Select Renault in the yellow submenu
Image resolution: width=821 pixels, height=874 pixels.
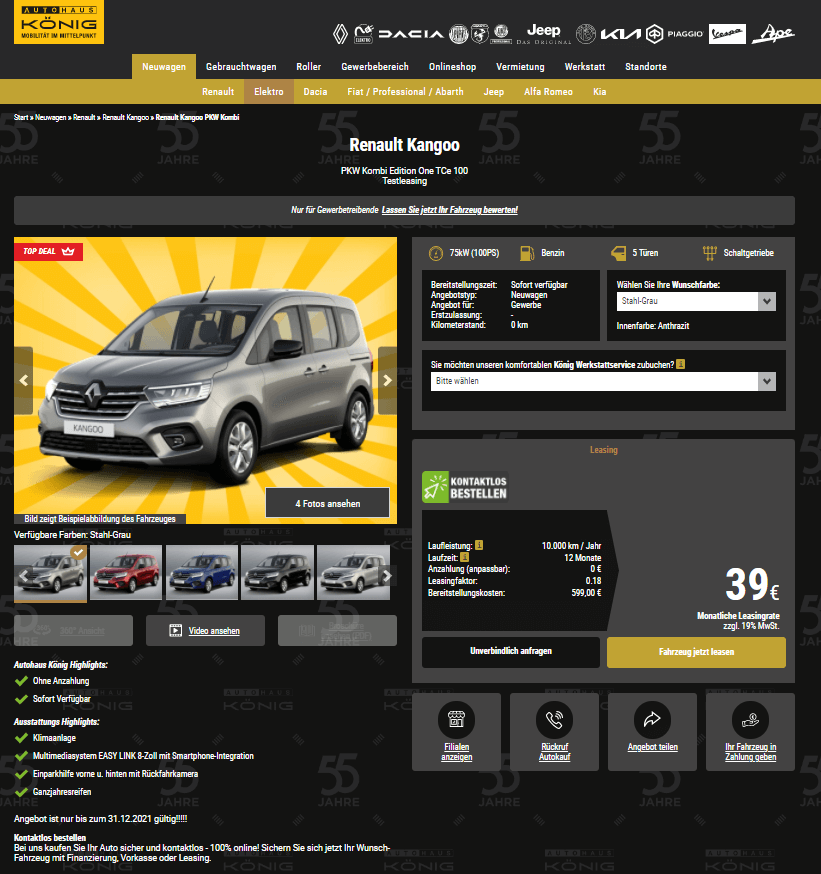pos(218,91)
